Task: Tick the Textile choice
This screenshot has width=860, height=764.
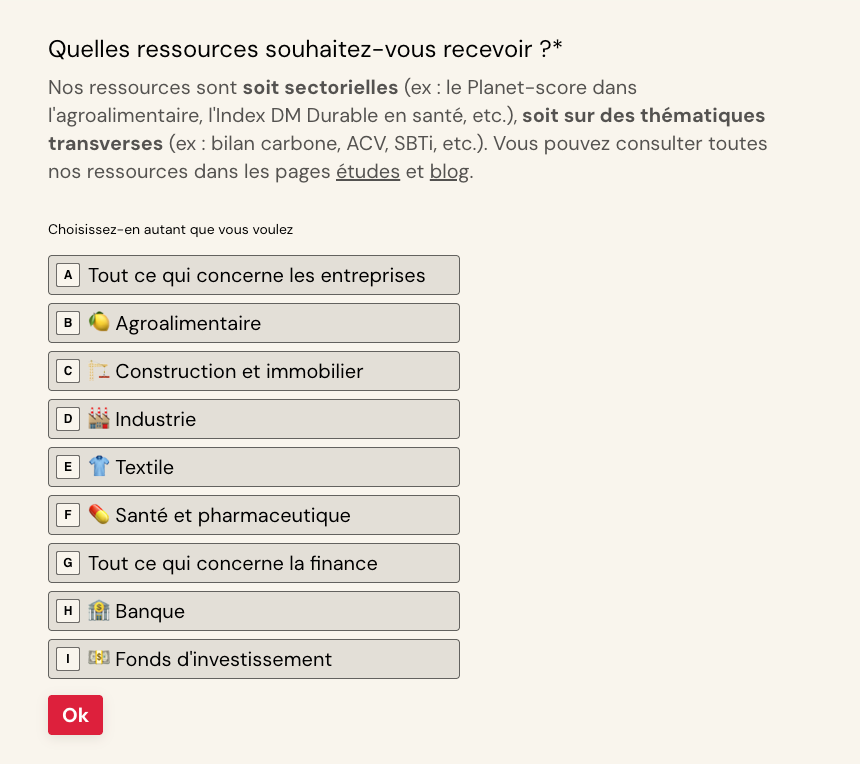Action: (x=254, y=467)
